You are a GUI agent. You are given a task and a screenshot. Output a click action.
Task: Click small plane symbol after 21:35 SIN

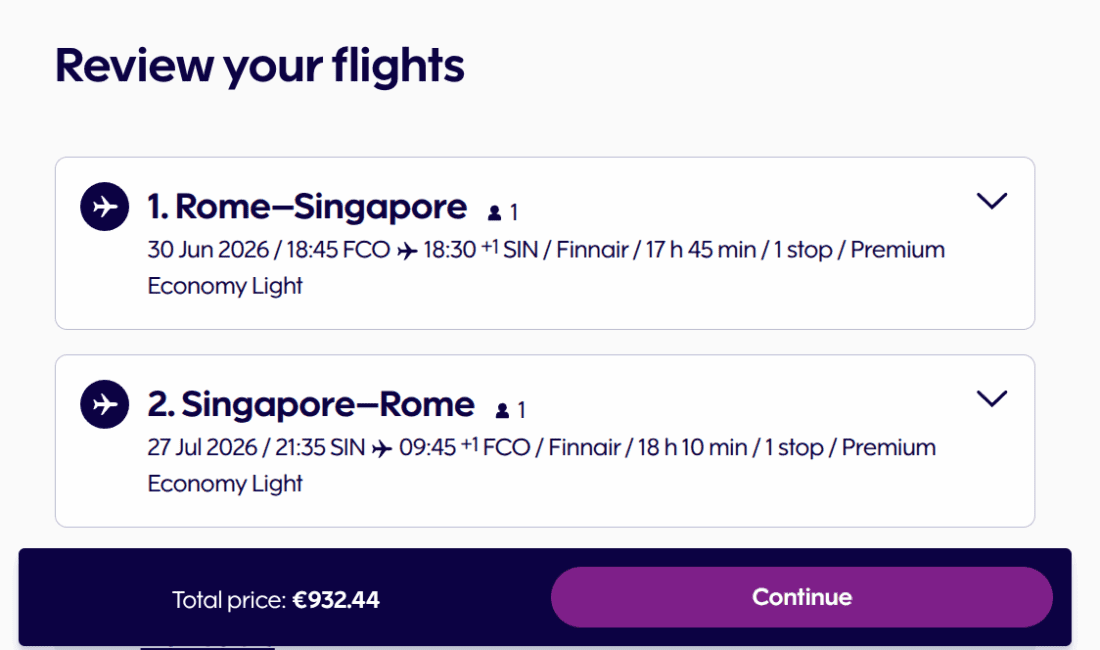pyautogui.click(x=381, y=448)
